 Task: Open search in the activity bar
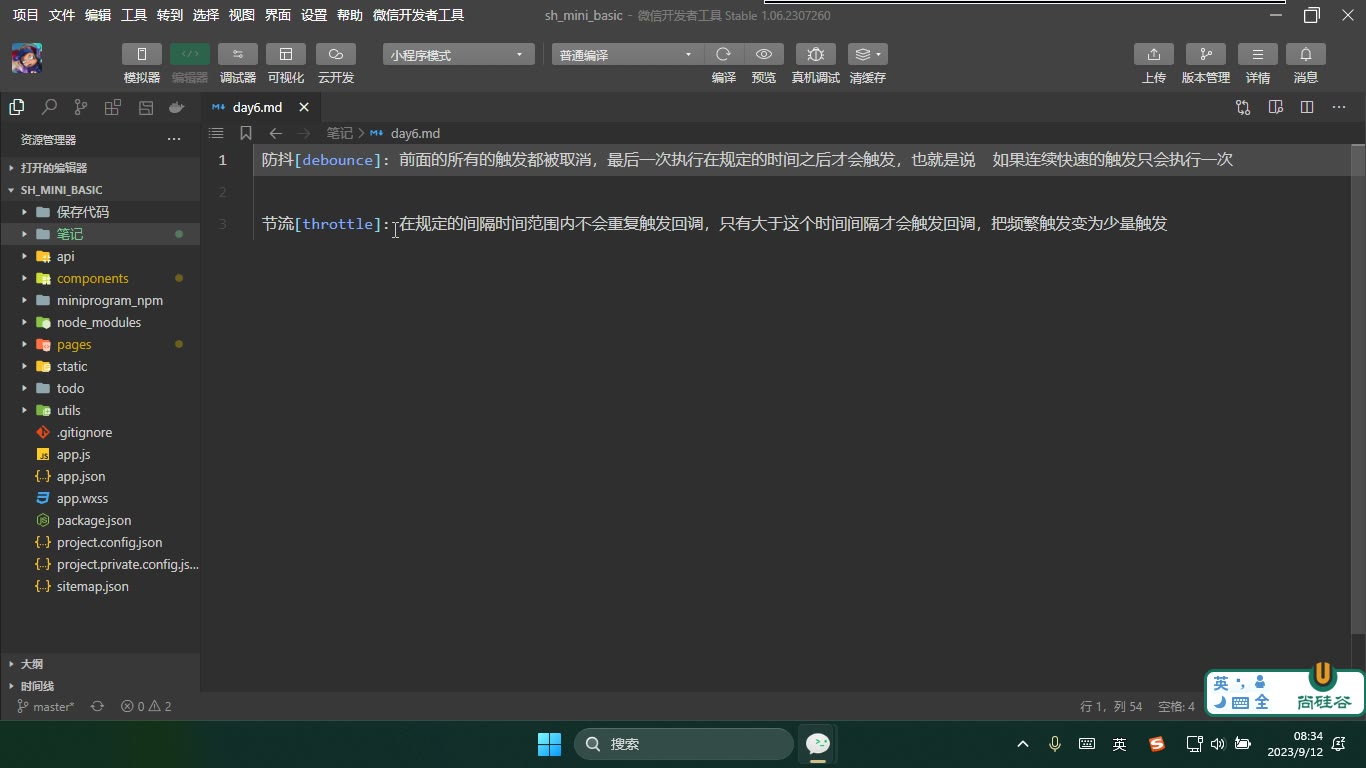pos(49,107)
